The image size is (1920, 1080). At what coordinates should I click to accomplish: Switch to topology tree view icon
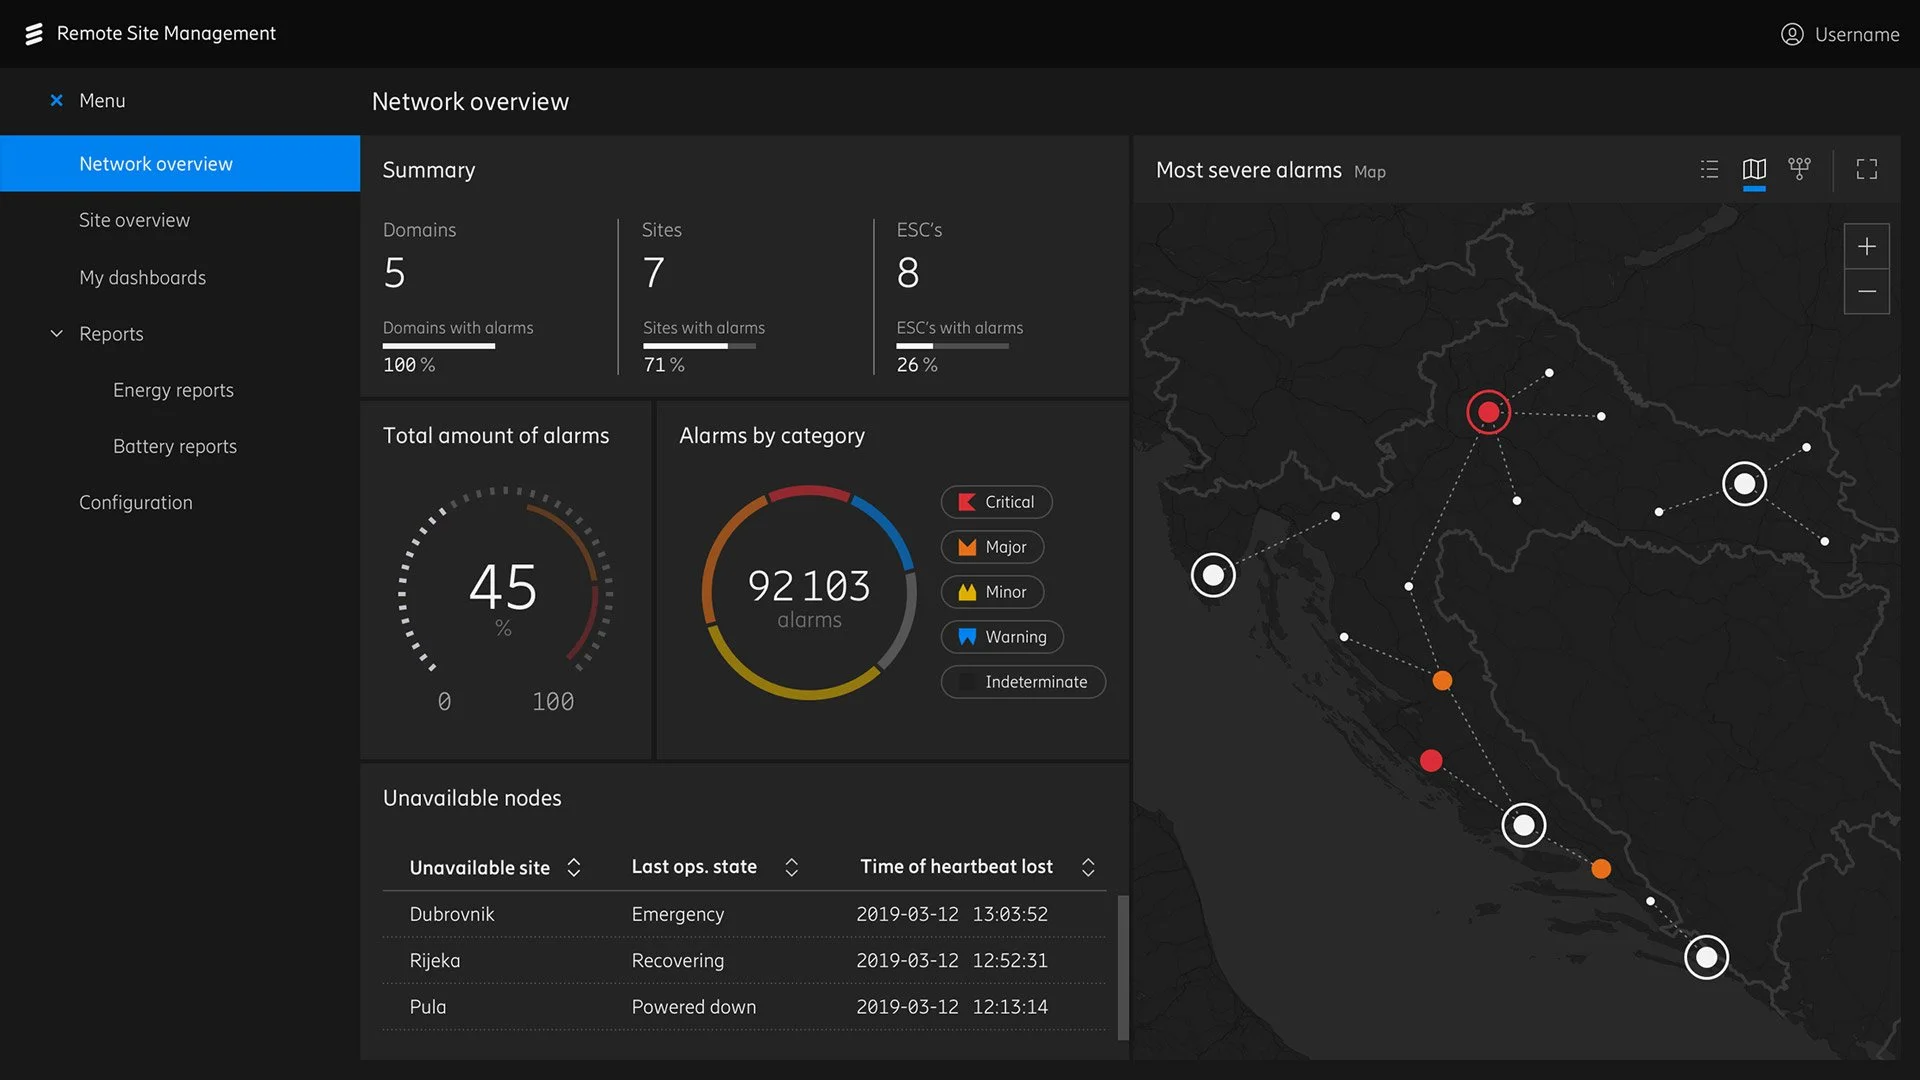click(1799, 169)
